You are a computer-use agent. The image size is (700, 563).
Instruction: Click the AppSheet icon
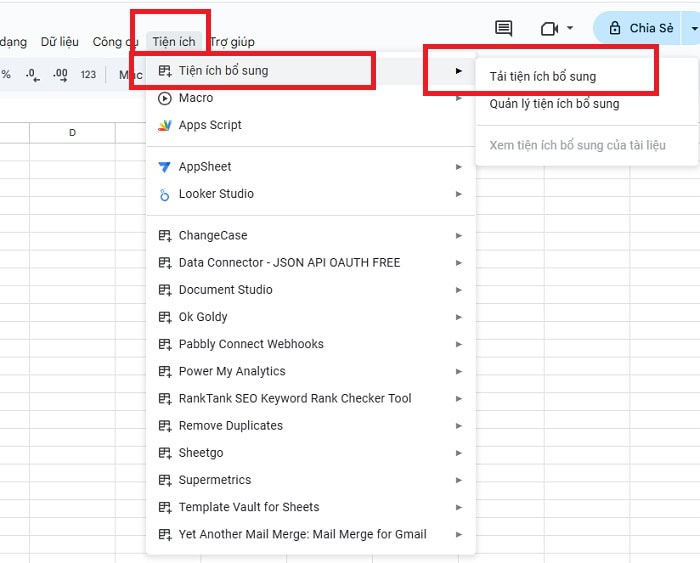pos(165,167)
